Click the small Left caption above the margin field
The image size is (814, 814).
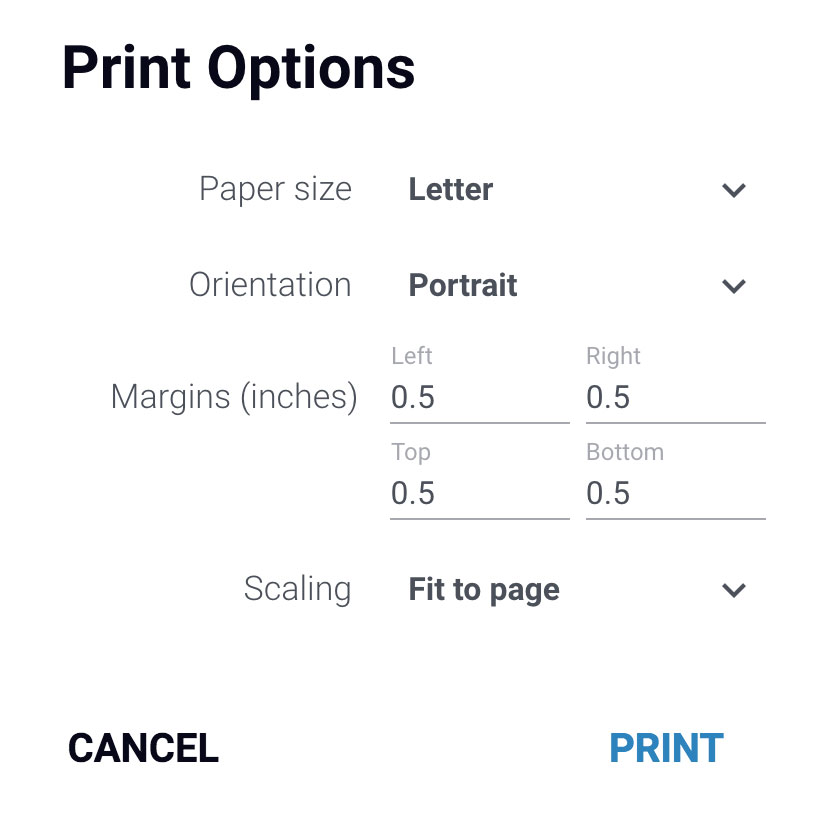tap(412, 356)
